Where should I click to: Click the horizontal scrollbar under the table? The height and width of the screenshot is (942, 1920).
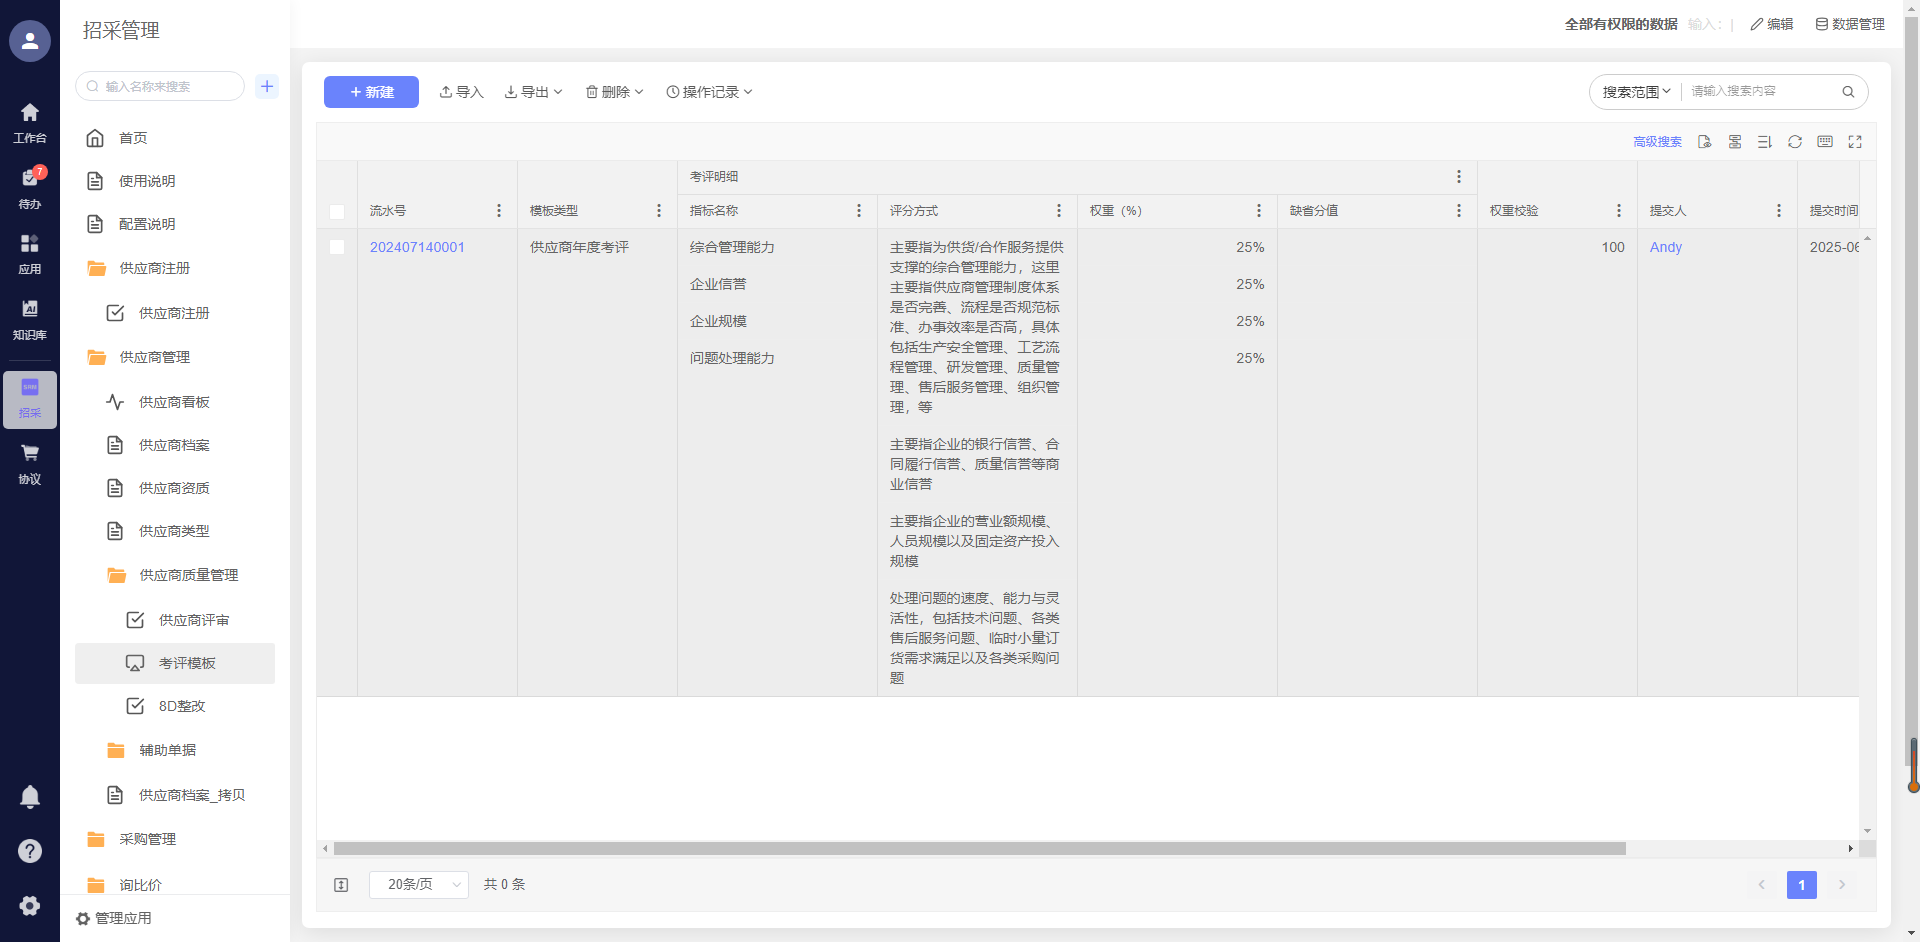pyautogui.click(x=980, y=849)
